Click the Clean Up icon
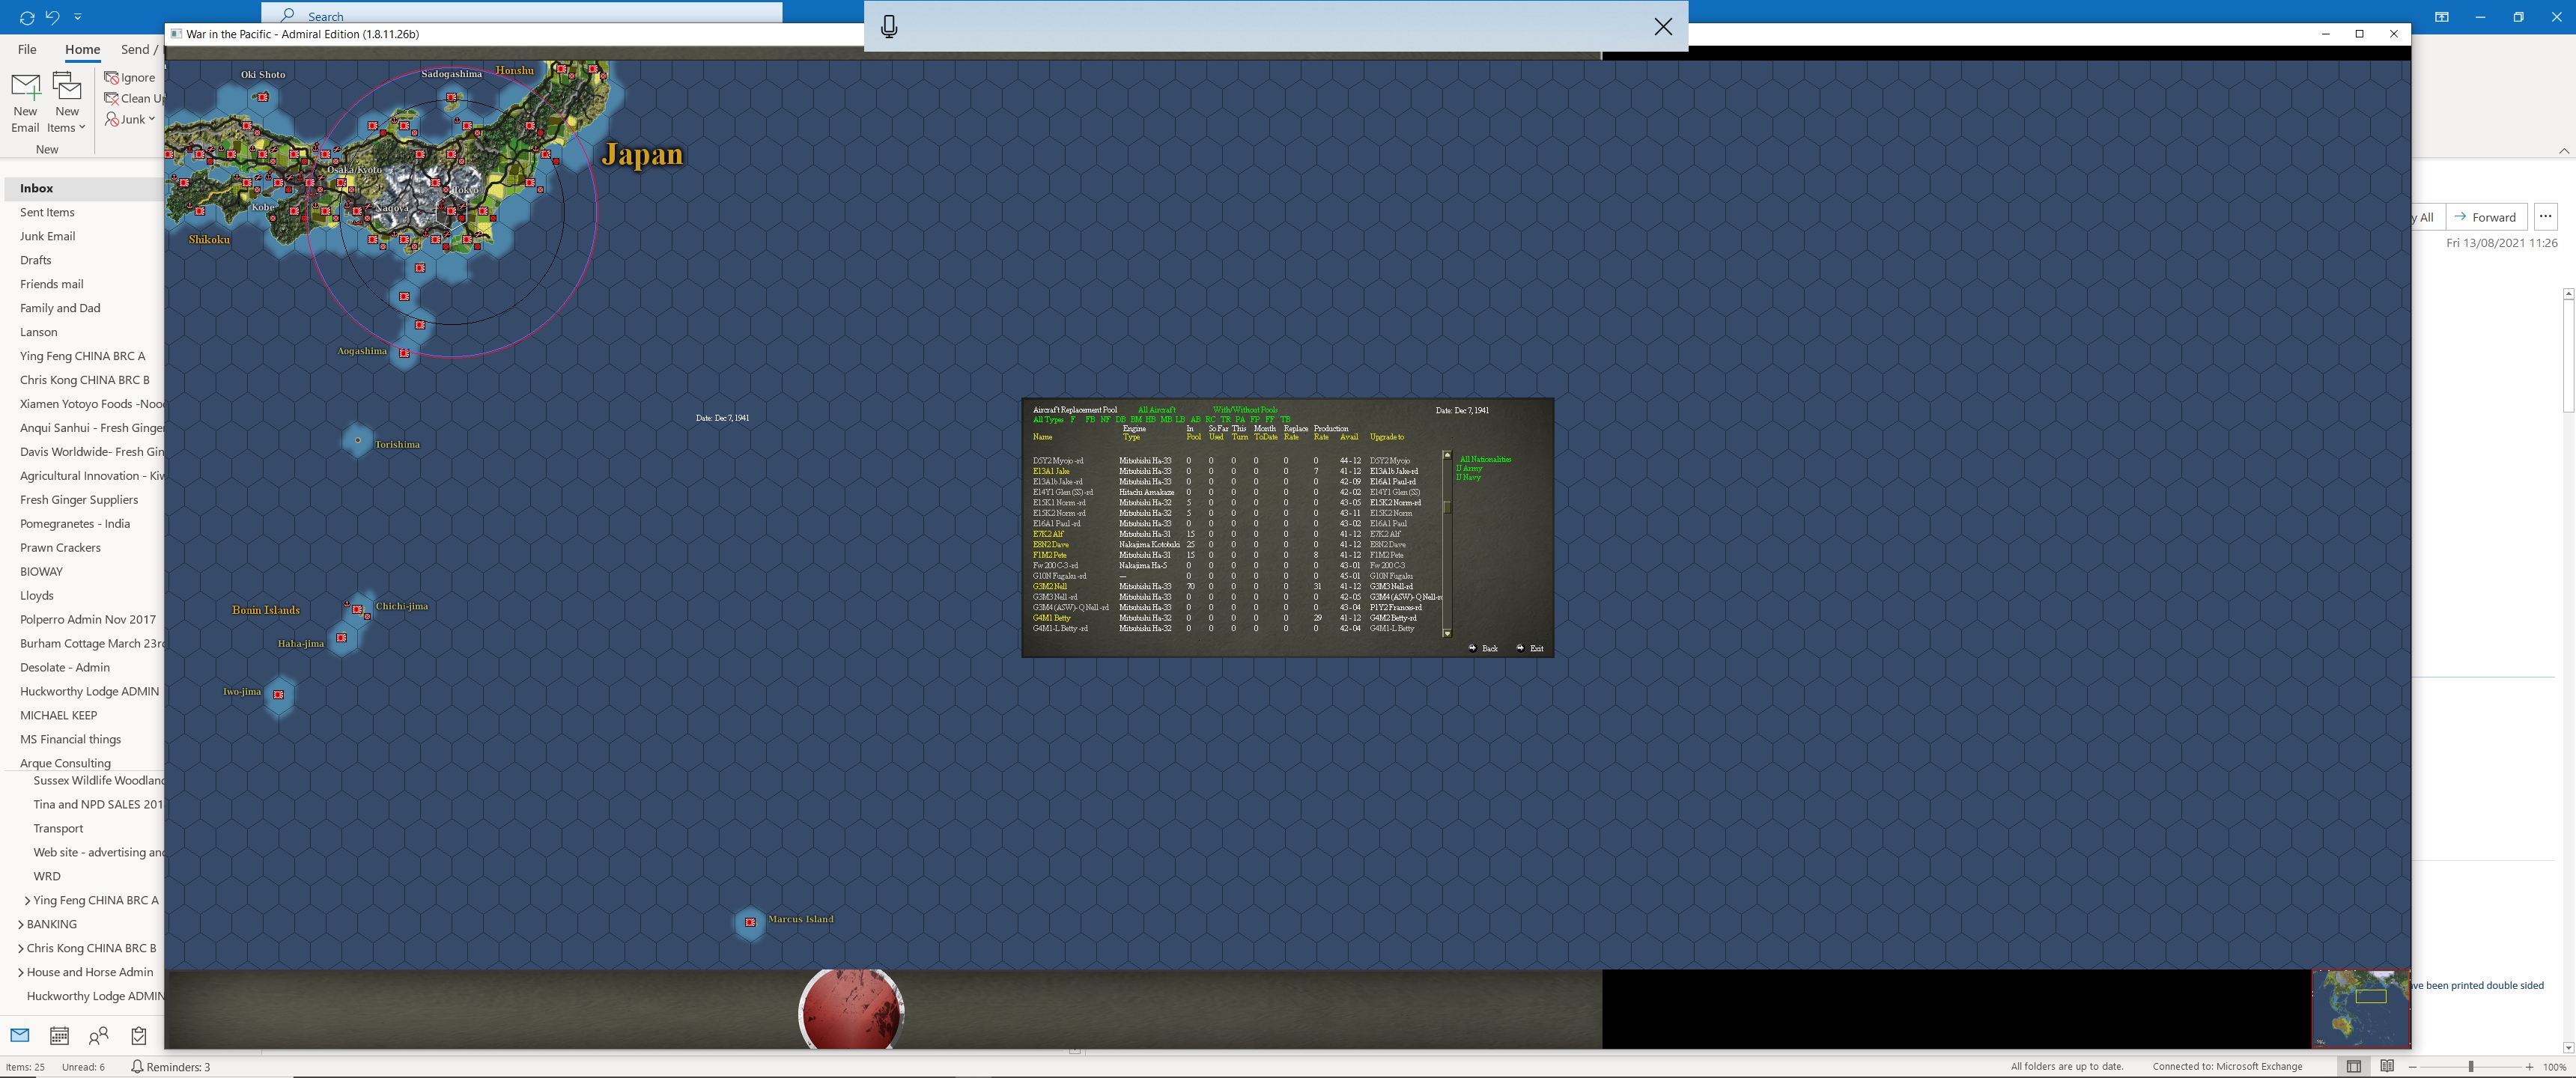This screenshot has width=2576, height=1078. (113, 98)
